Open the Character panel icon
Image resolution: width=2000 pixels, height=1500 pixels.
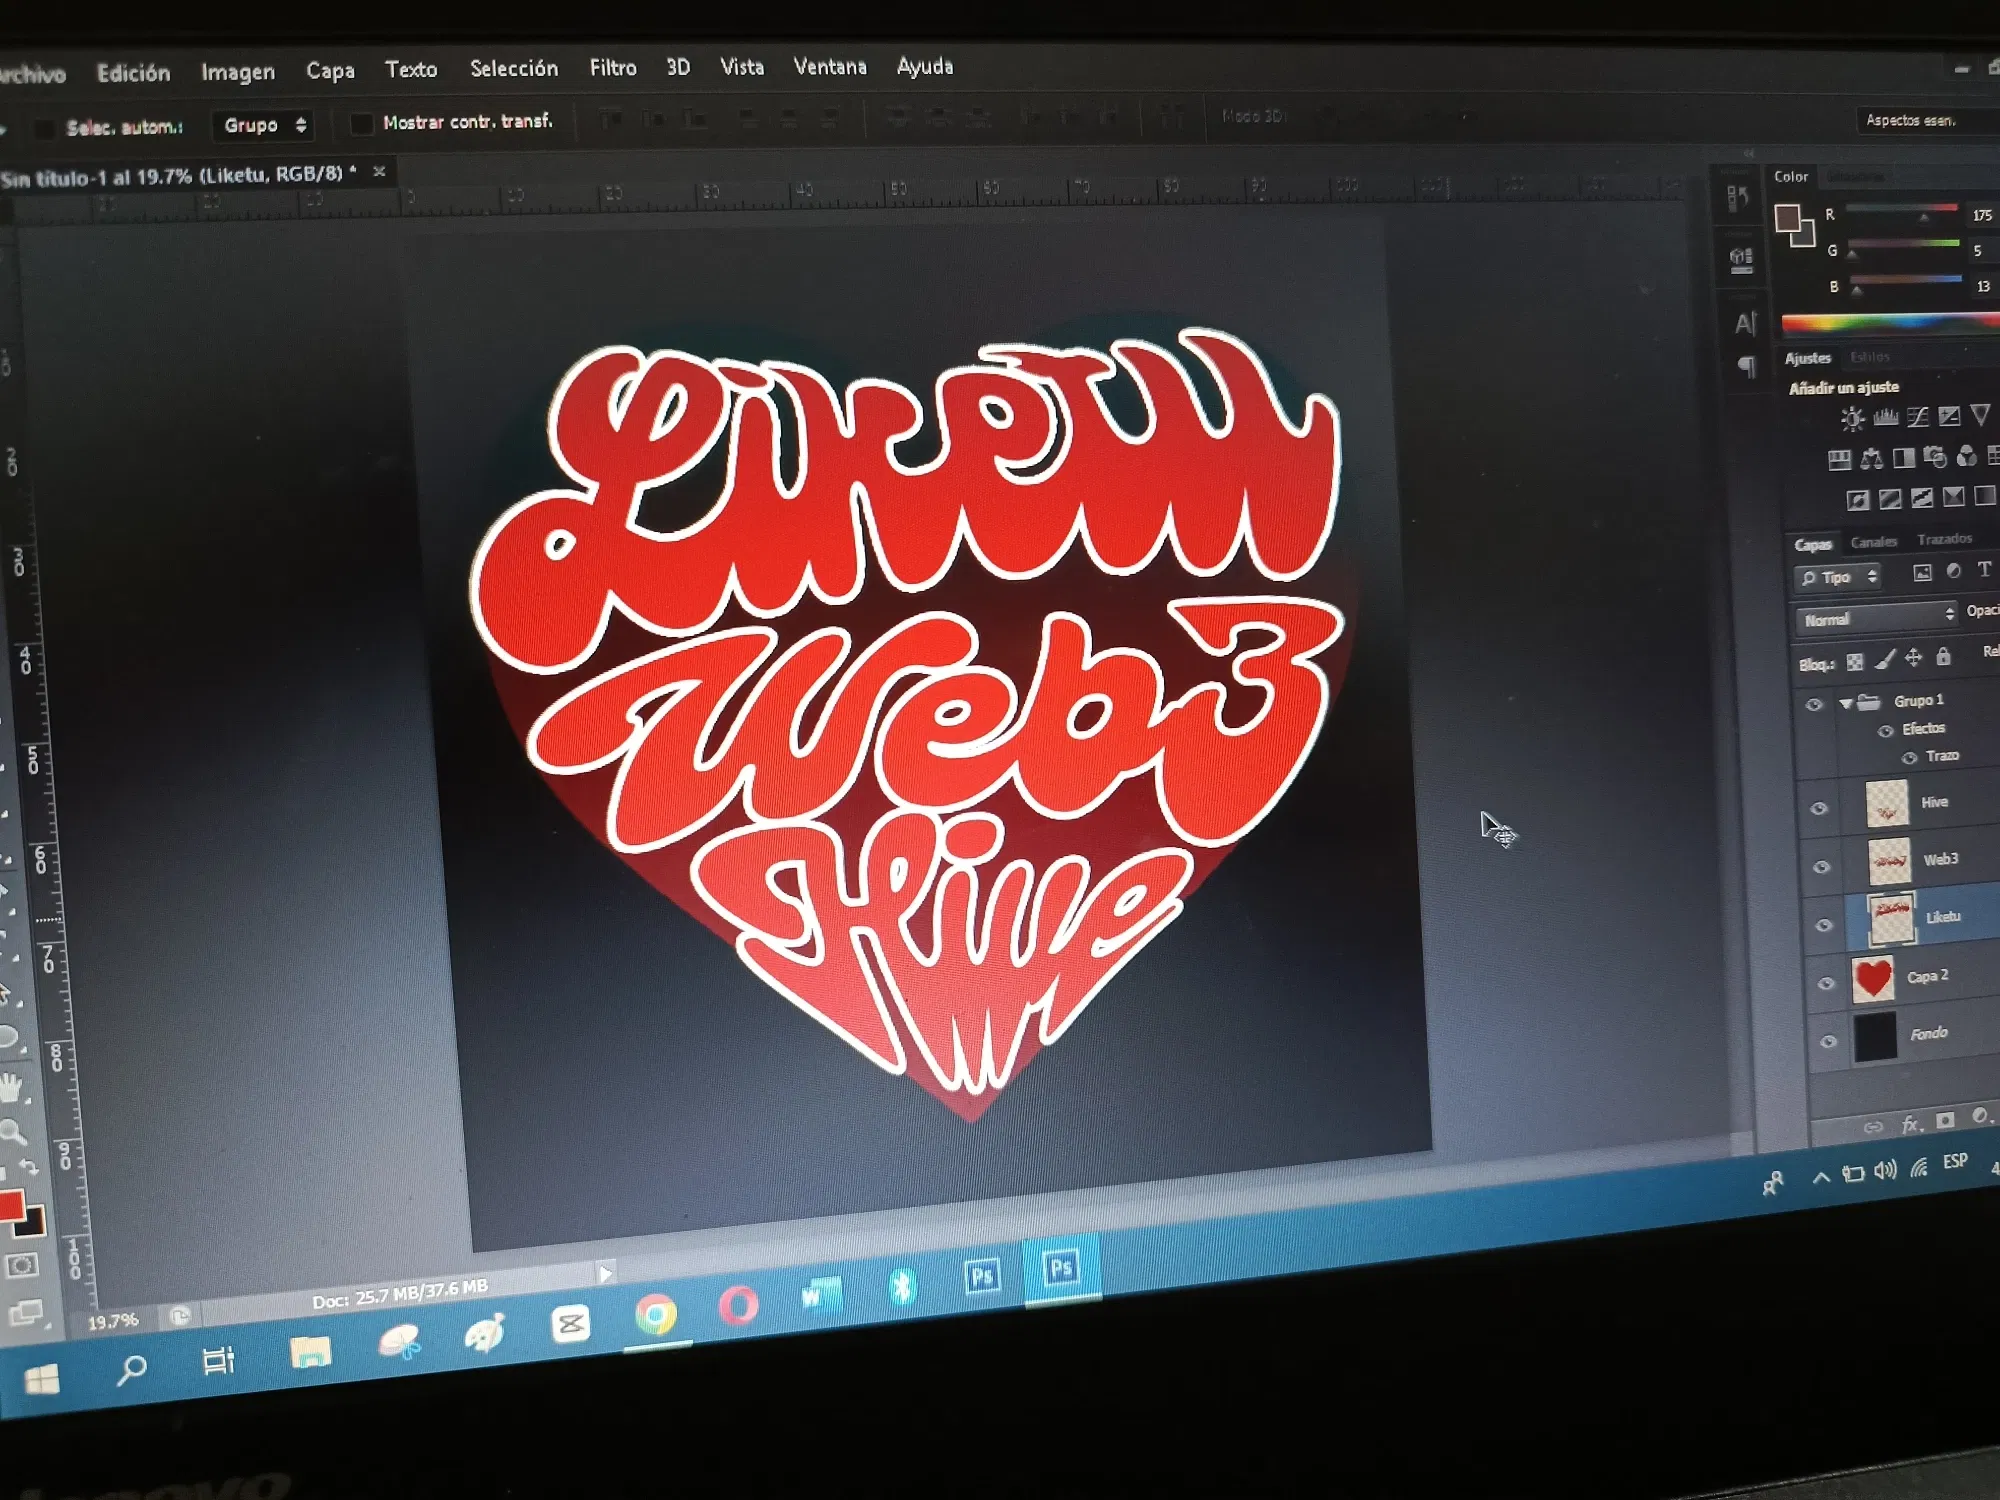click(x=1744, y=323)
